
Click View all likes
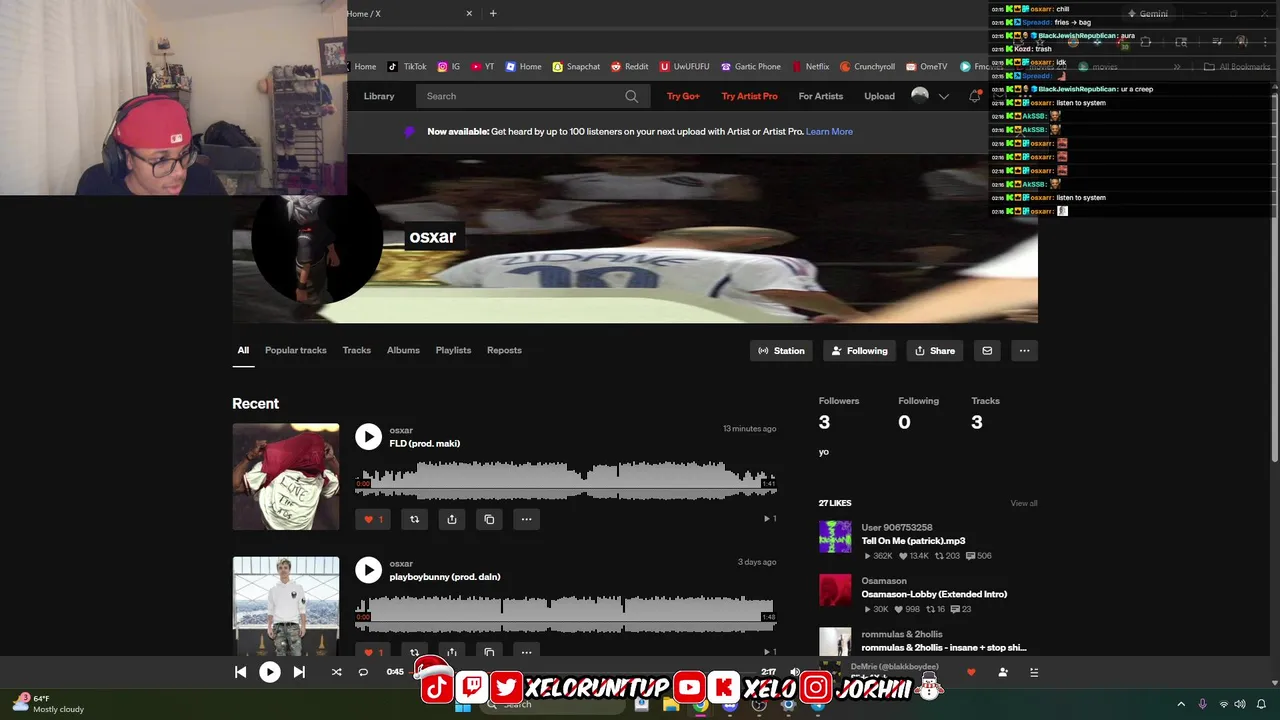[x=1024, y=503]
